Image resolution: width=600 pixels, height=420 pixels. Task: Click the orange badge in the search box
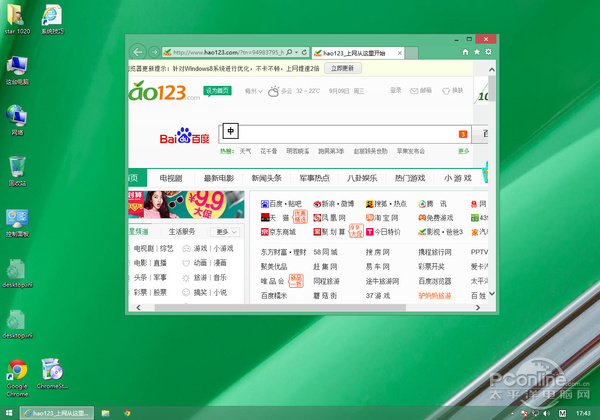click(x=463, y=134)
